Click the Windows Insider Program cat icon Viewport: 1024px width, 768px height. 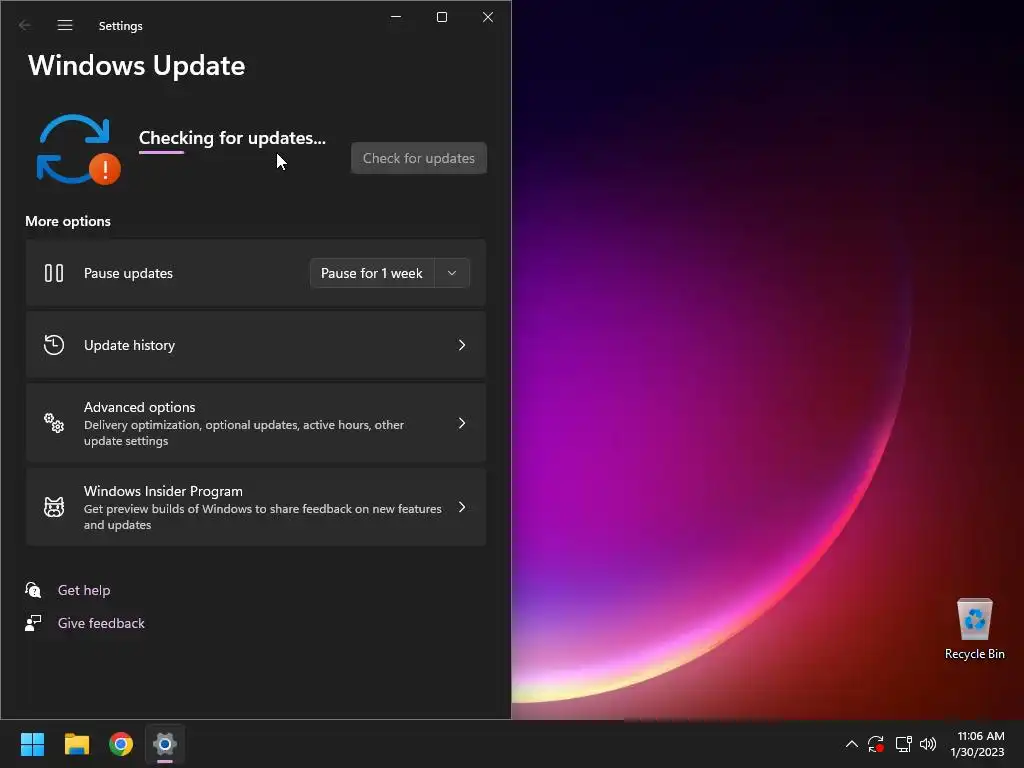54,507
